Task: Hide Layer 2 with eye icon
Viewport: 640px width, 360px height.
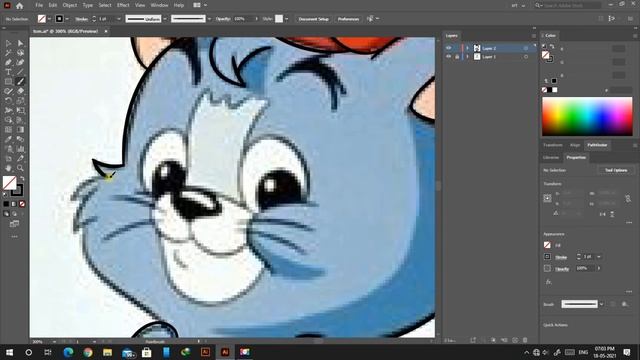Action: tap(449, 48)
